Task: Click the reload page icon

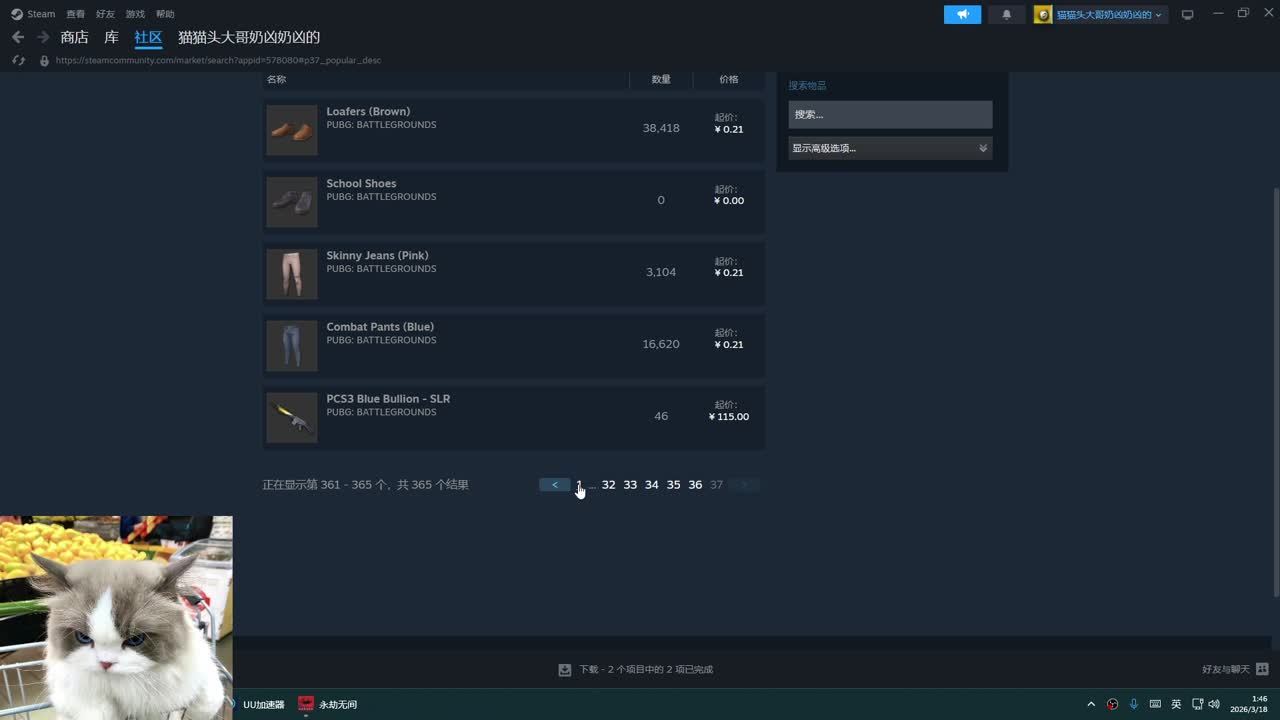Action: [x=18, y=60]
